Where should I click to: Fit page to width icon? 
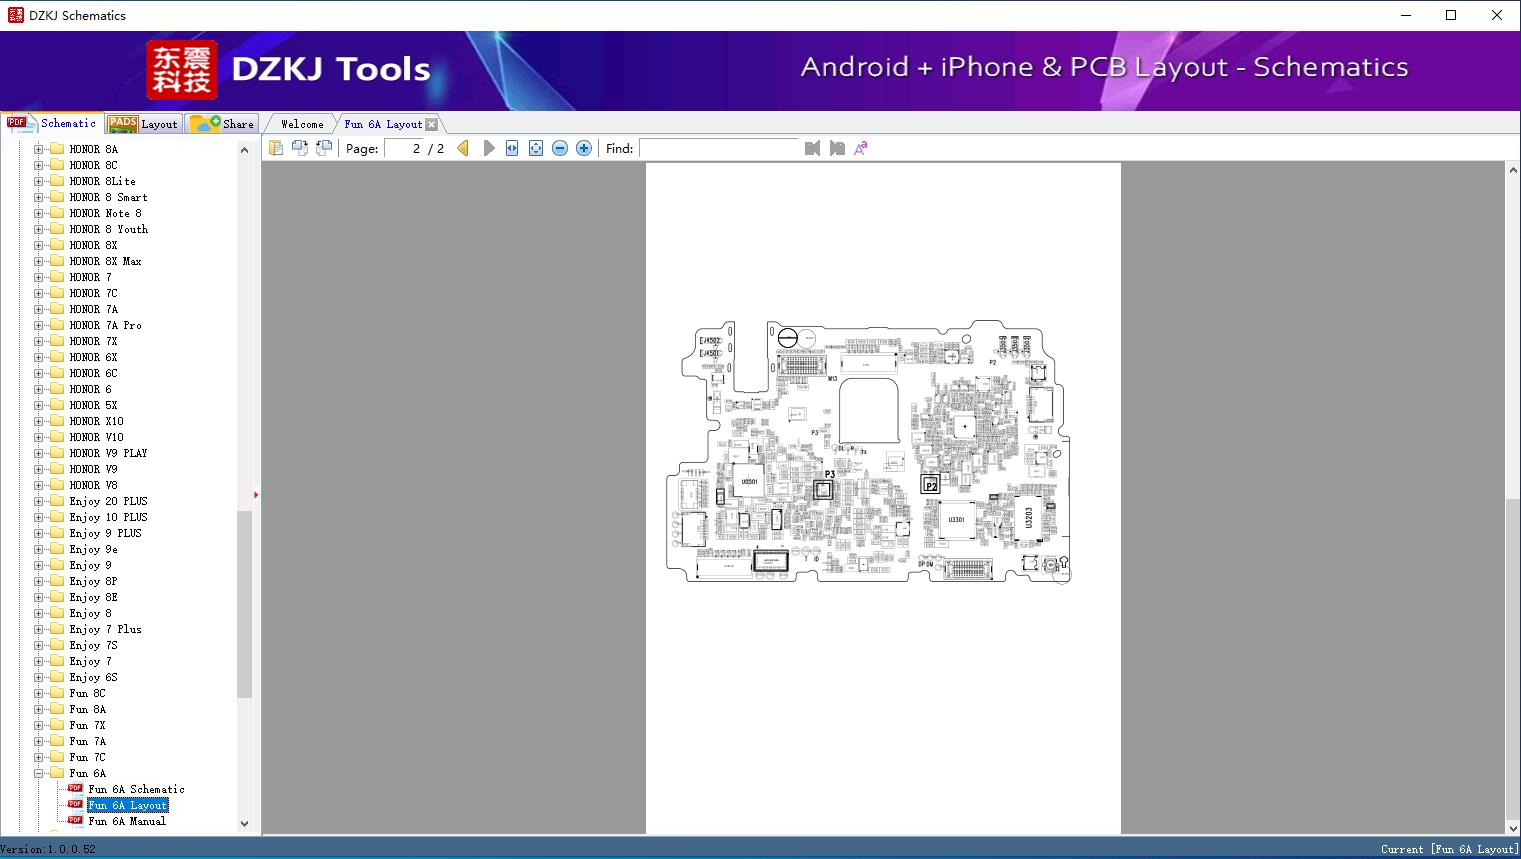tap(512, 148)
